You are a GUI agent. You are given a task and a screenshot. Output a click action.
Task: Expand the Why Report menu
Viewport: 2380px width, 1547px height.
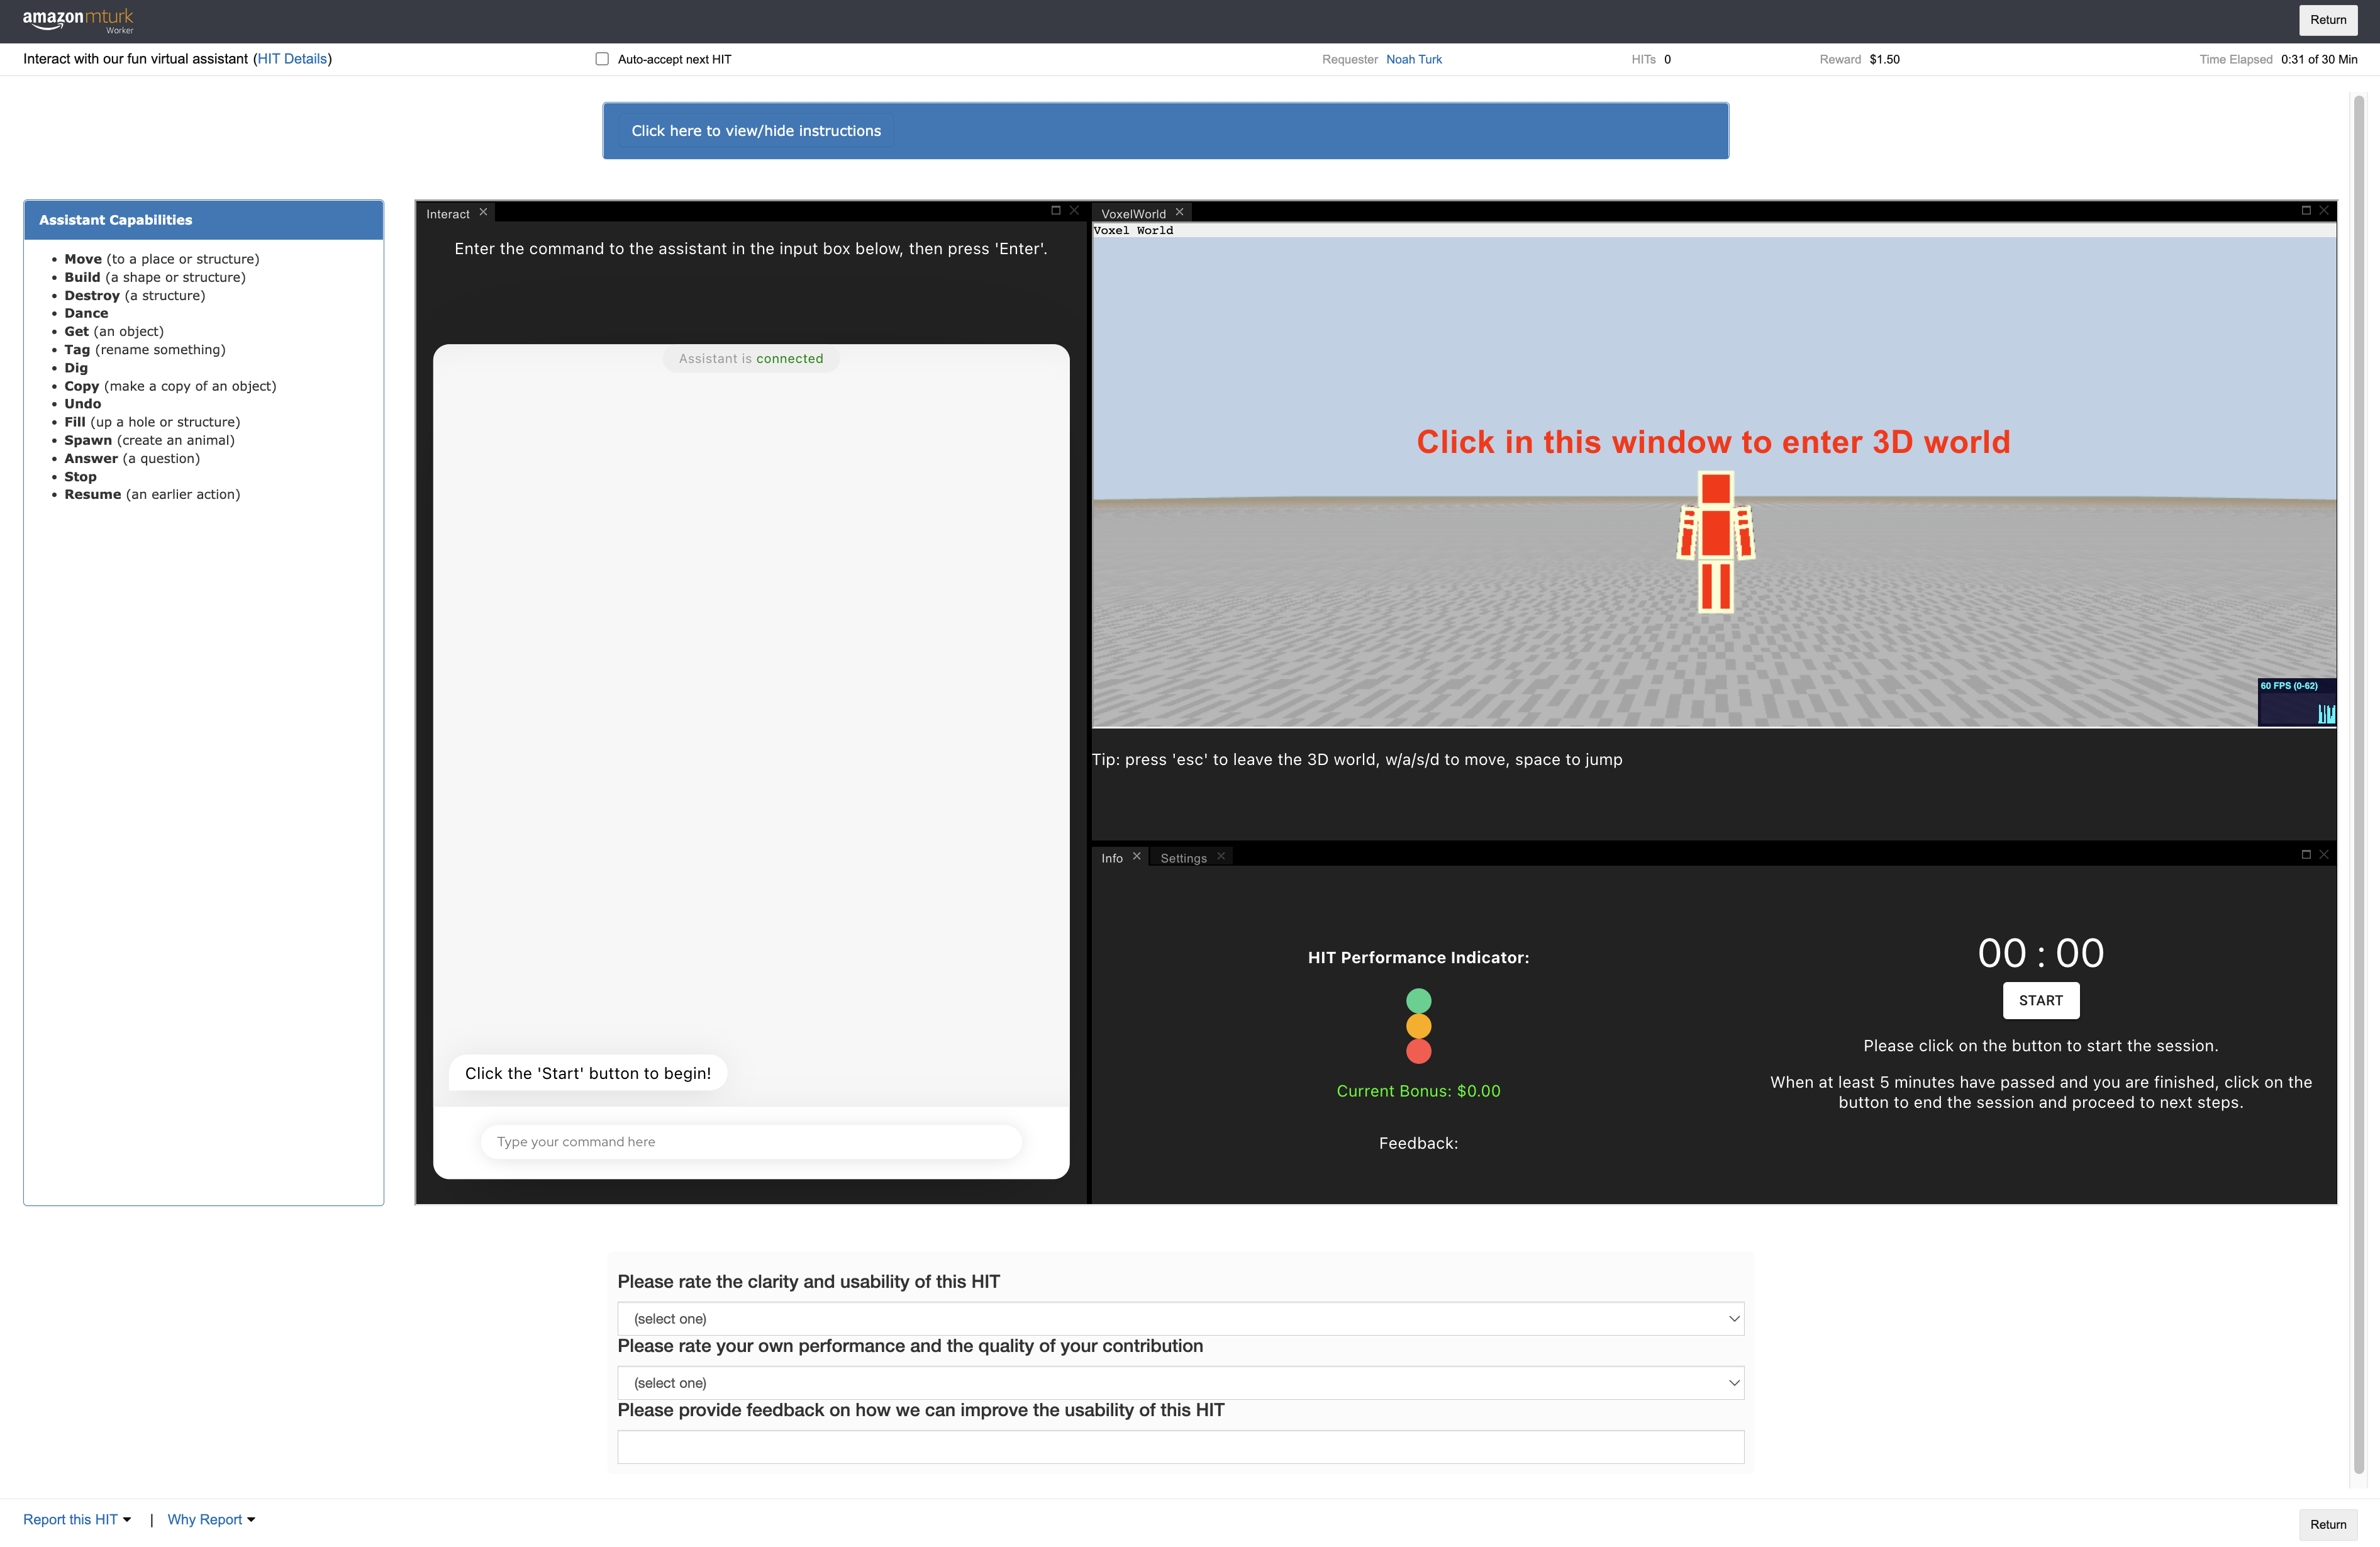(x=211, y=1519)
